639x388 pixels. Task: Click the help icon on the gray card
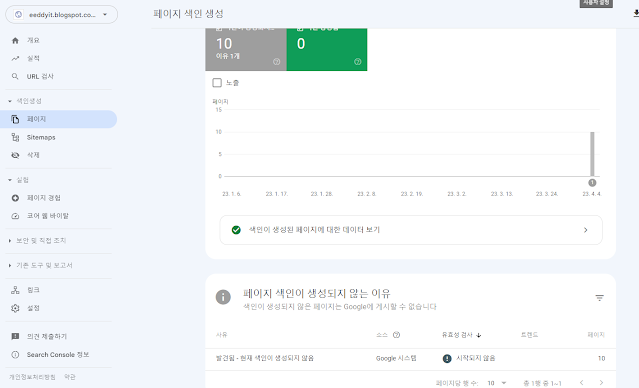276,62
